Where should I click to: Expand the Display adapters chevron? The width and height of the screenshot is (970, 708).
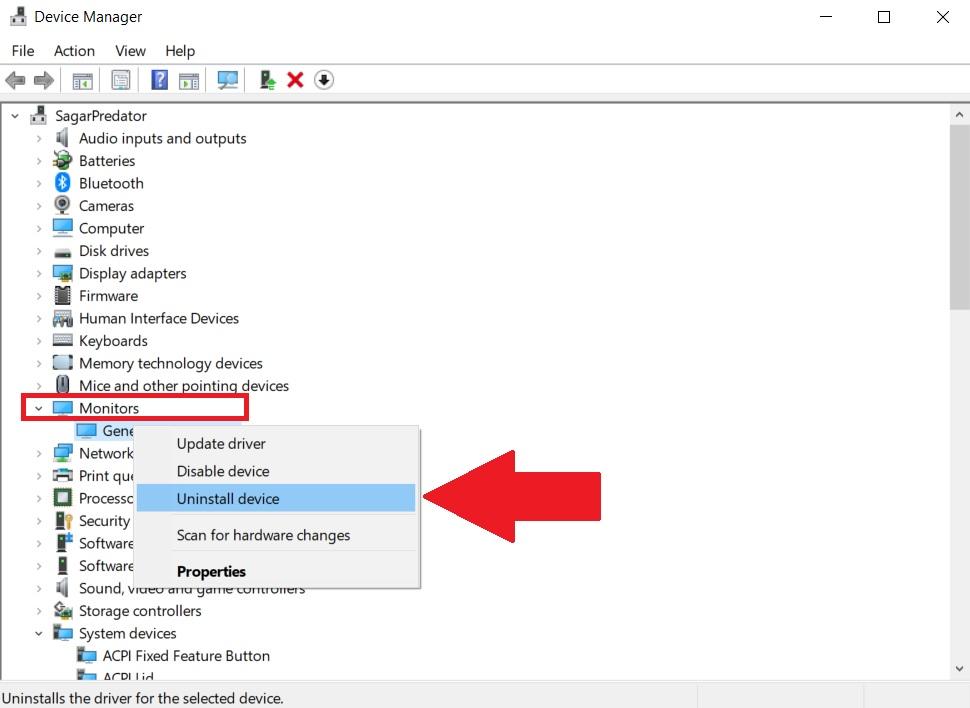click(39, 273)
